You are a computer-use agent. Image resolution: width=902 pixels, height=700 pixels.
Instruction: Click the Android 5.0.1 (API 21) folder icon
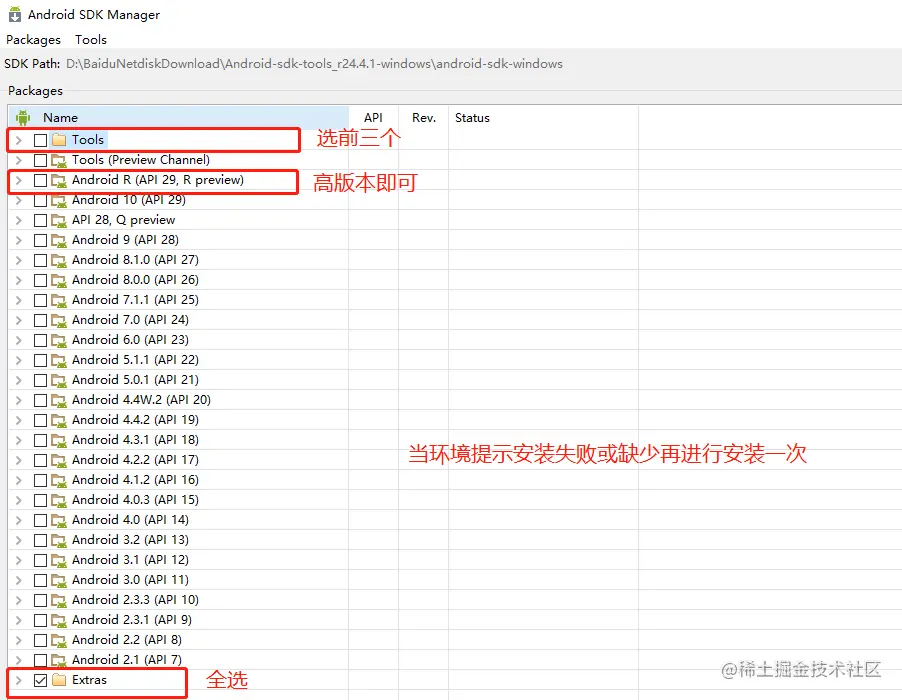[x=59, y=381]
